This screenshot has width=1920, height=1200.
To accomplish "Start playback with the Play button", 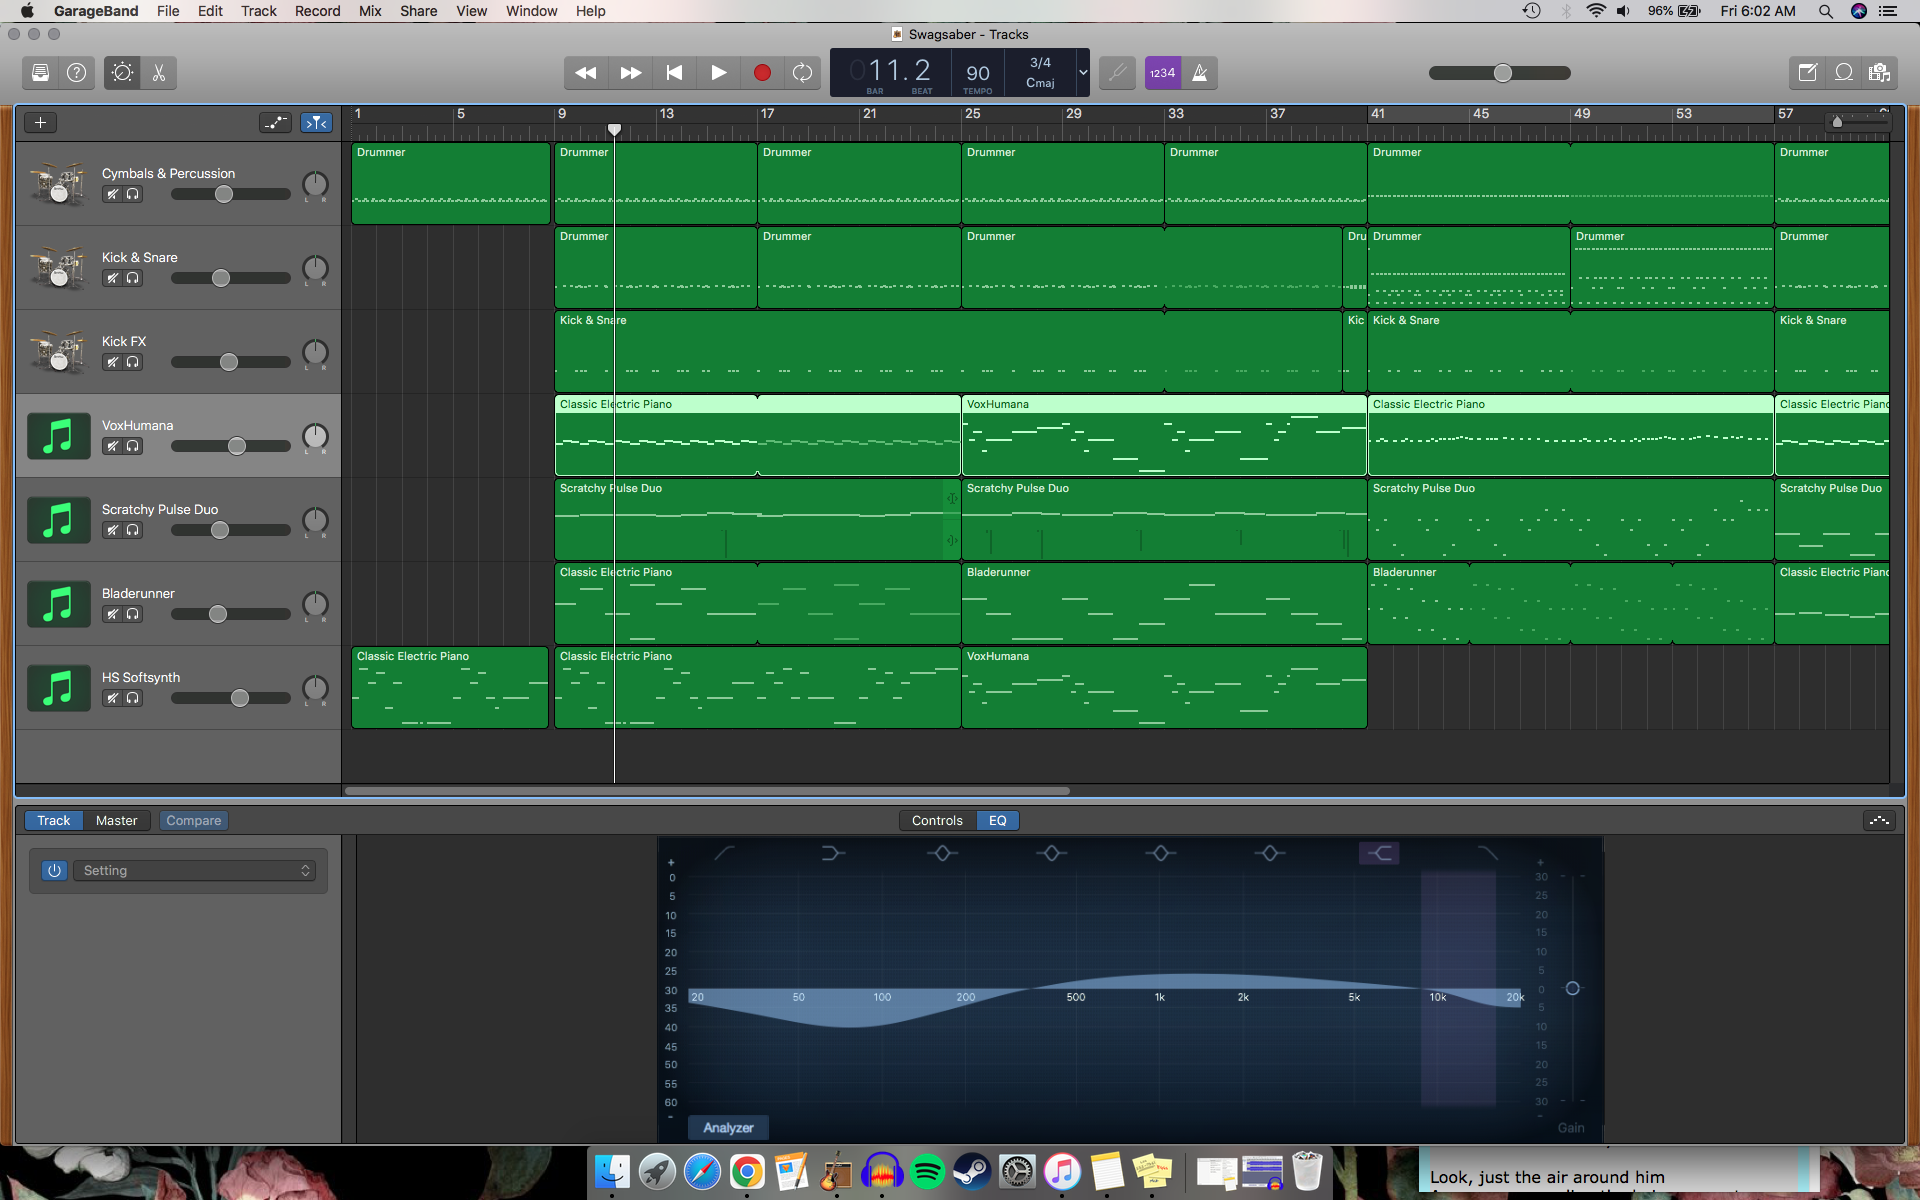I will (718, 73).
